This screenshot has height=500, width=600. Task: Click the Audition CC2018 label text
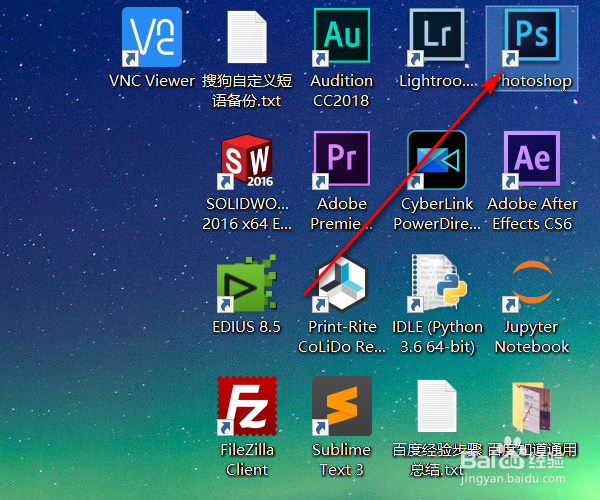(x=341, y=91)
